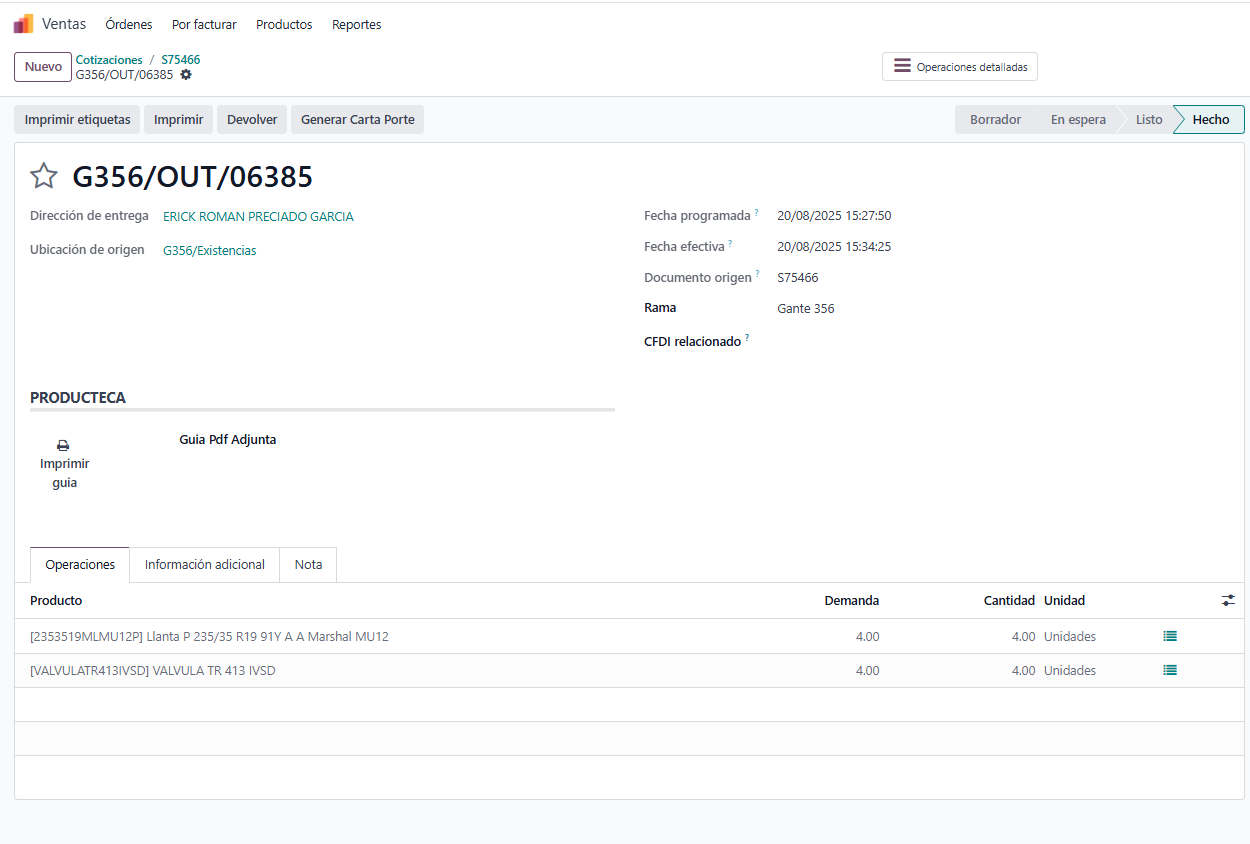Open ERICK ROMAN PRECIADO GARCIA delivery address link
This screenshot has height=844, width=1250.
258,217
